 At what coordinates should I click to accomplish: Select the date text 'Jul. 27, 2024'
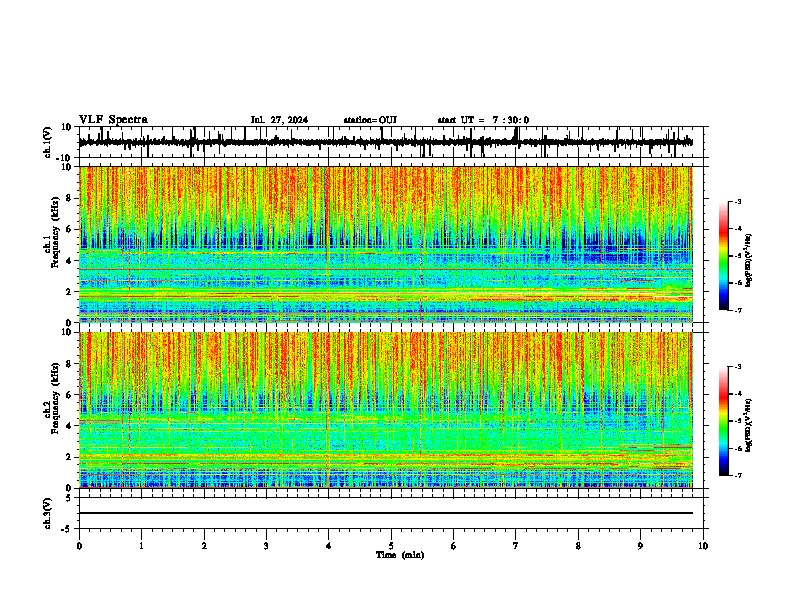(279, 120)
